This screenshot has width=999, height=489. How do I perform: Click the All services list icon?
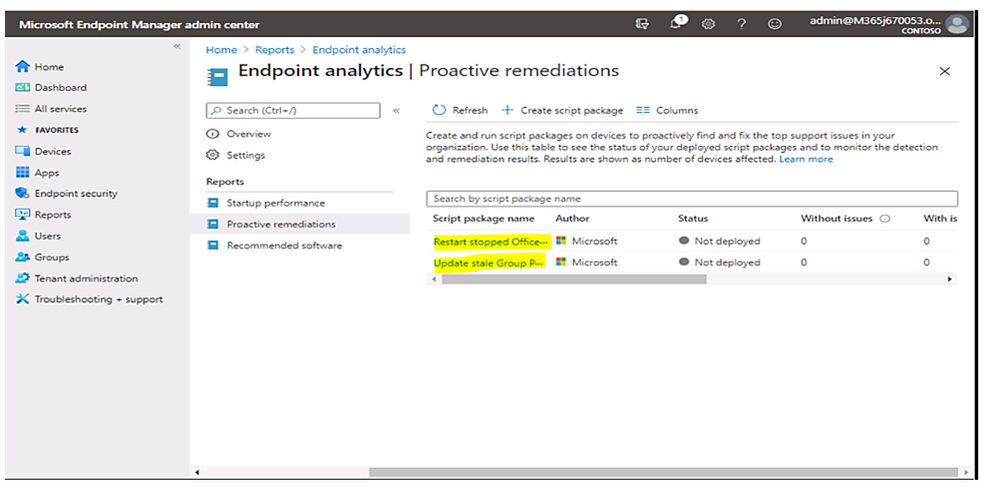point(23,109)
